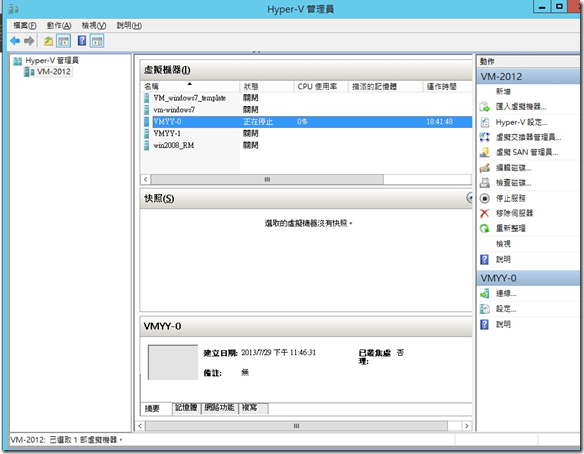Import a virtual machine (匯入虛擬機器...)

521,107
